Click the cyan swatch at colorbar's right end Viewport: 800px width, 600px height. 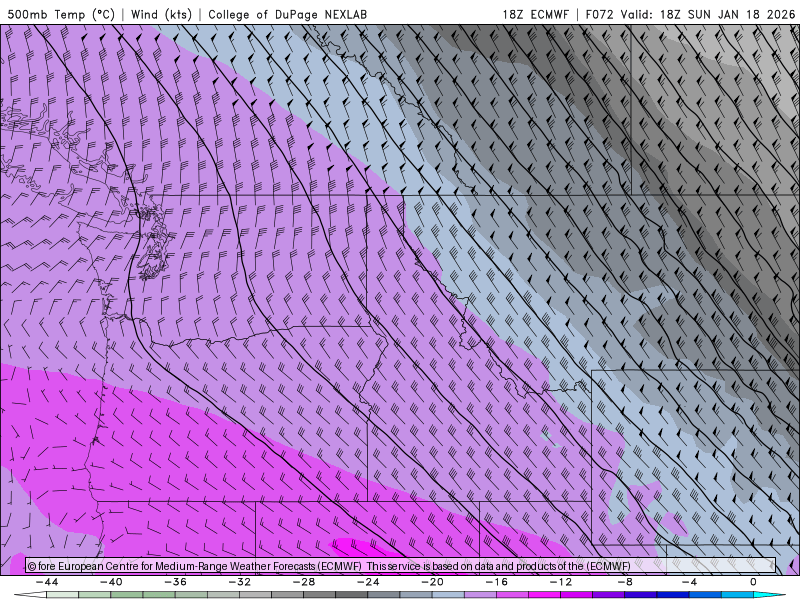pyautogui.click(x=768, y=595)
